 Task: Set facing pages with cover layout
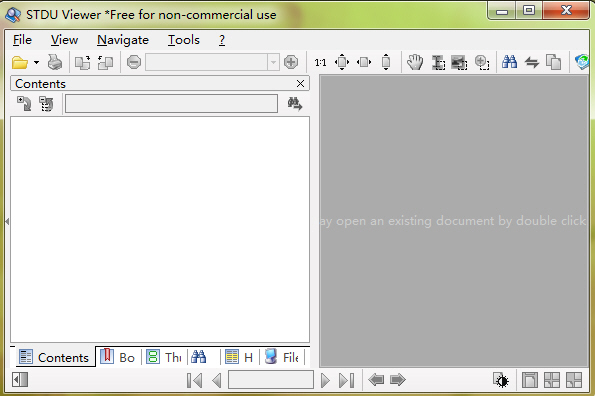point(574,380)
